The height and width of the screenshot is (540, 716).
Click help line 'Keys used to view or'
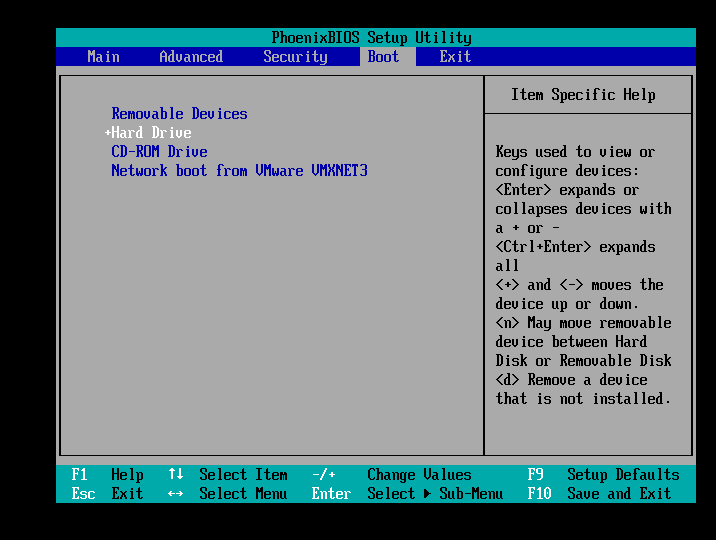pos(575,152)
